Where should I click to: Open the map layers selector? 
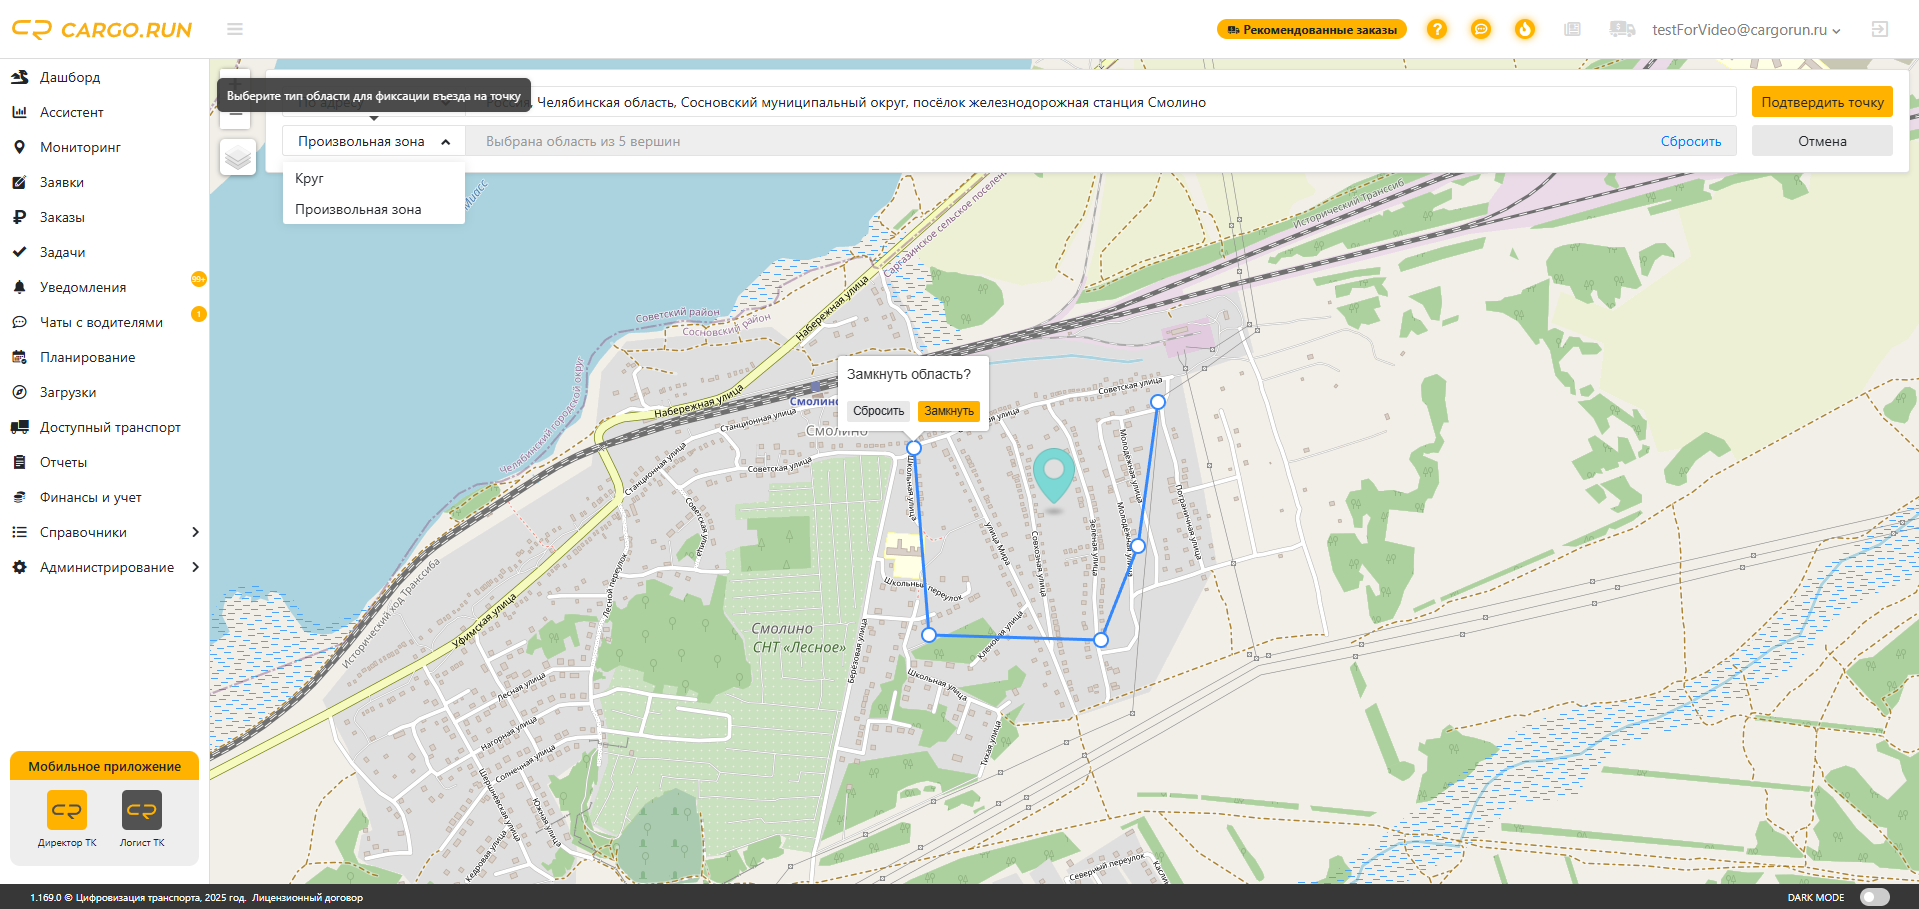click(x=237, y=157)
